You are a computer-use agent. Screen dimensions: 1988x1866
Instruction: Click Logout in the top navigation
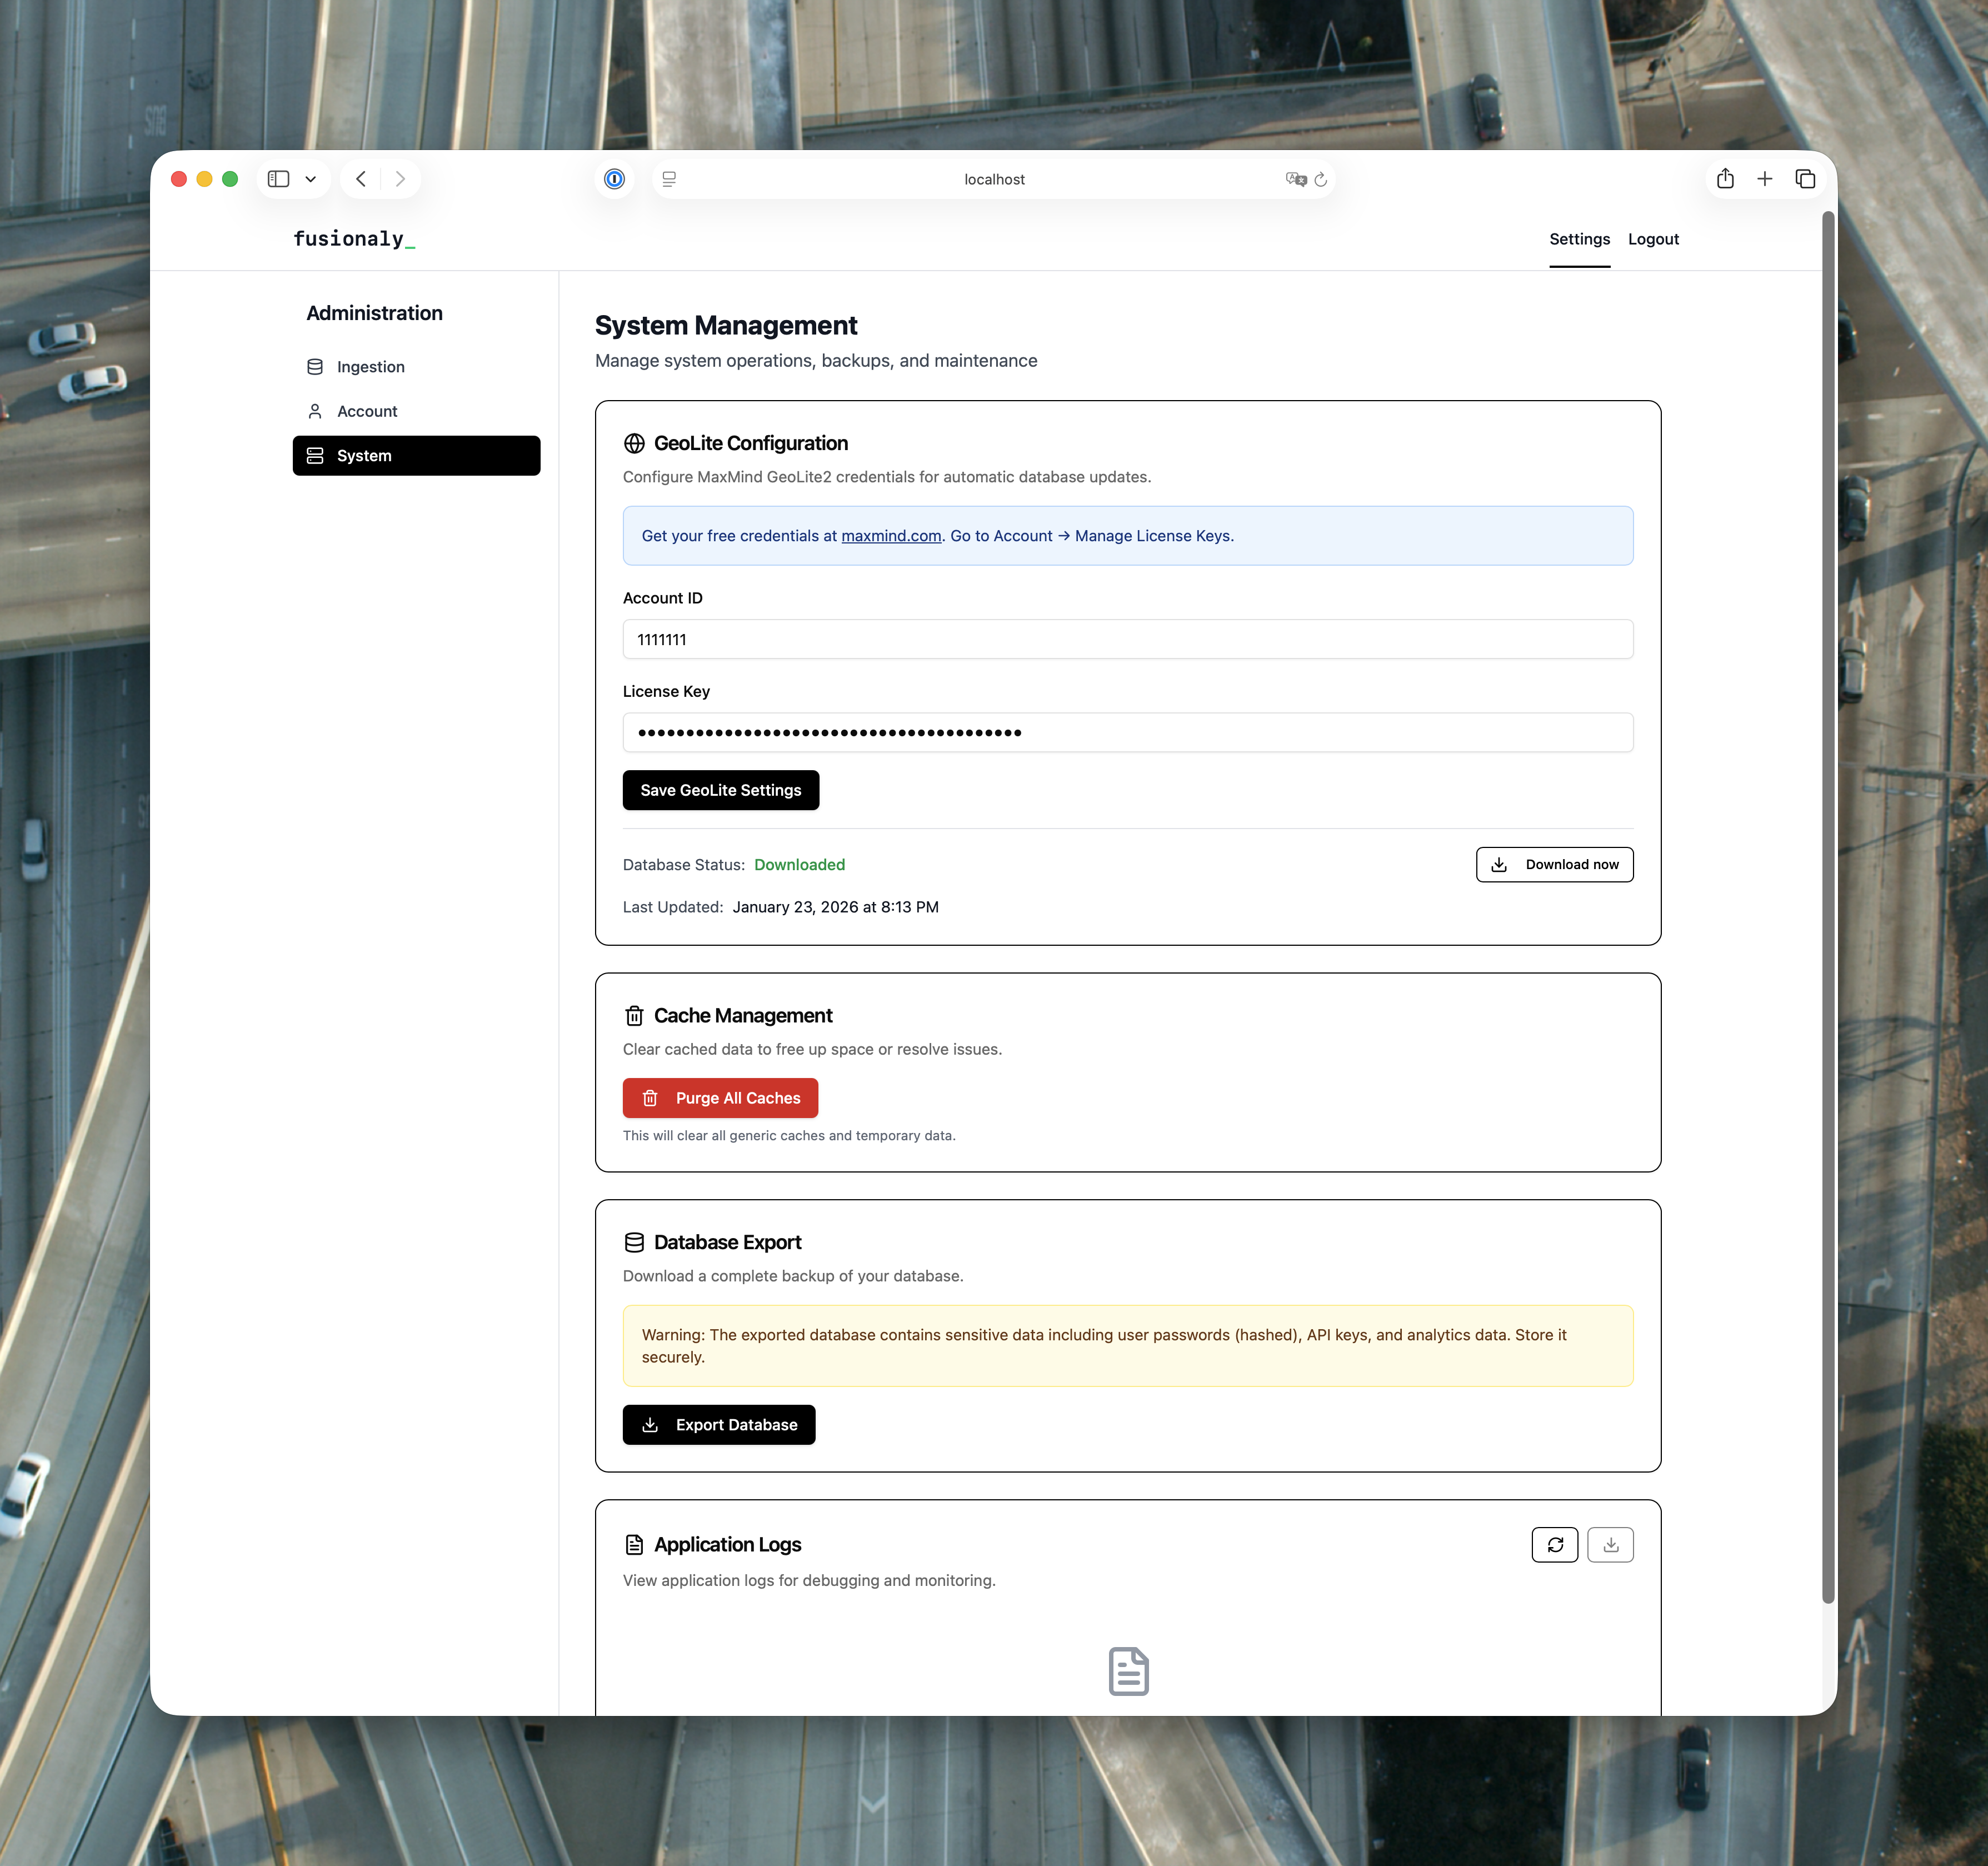pos(1653,239)
